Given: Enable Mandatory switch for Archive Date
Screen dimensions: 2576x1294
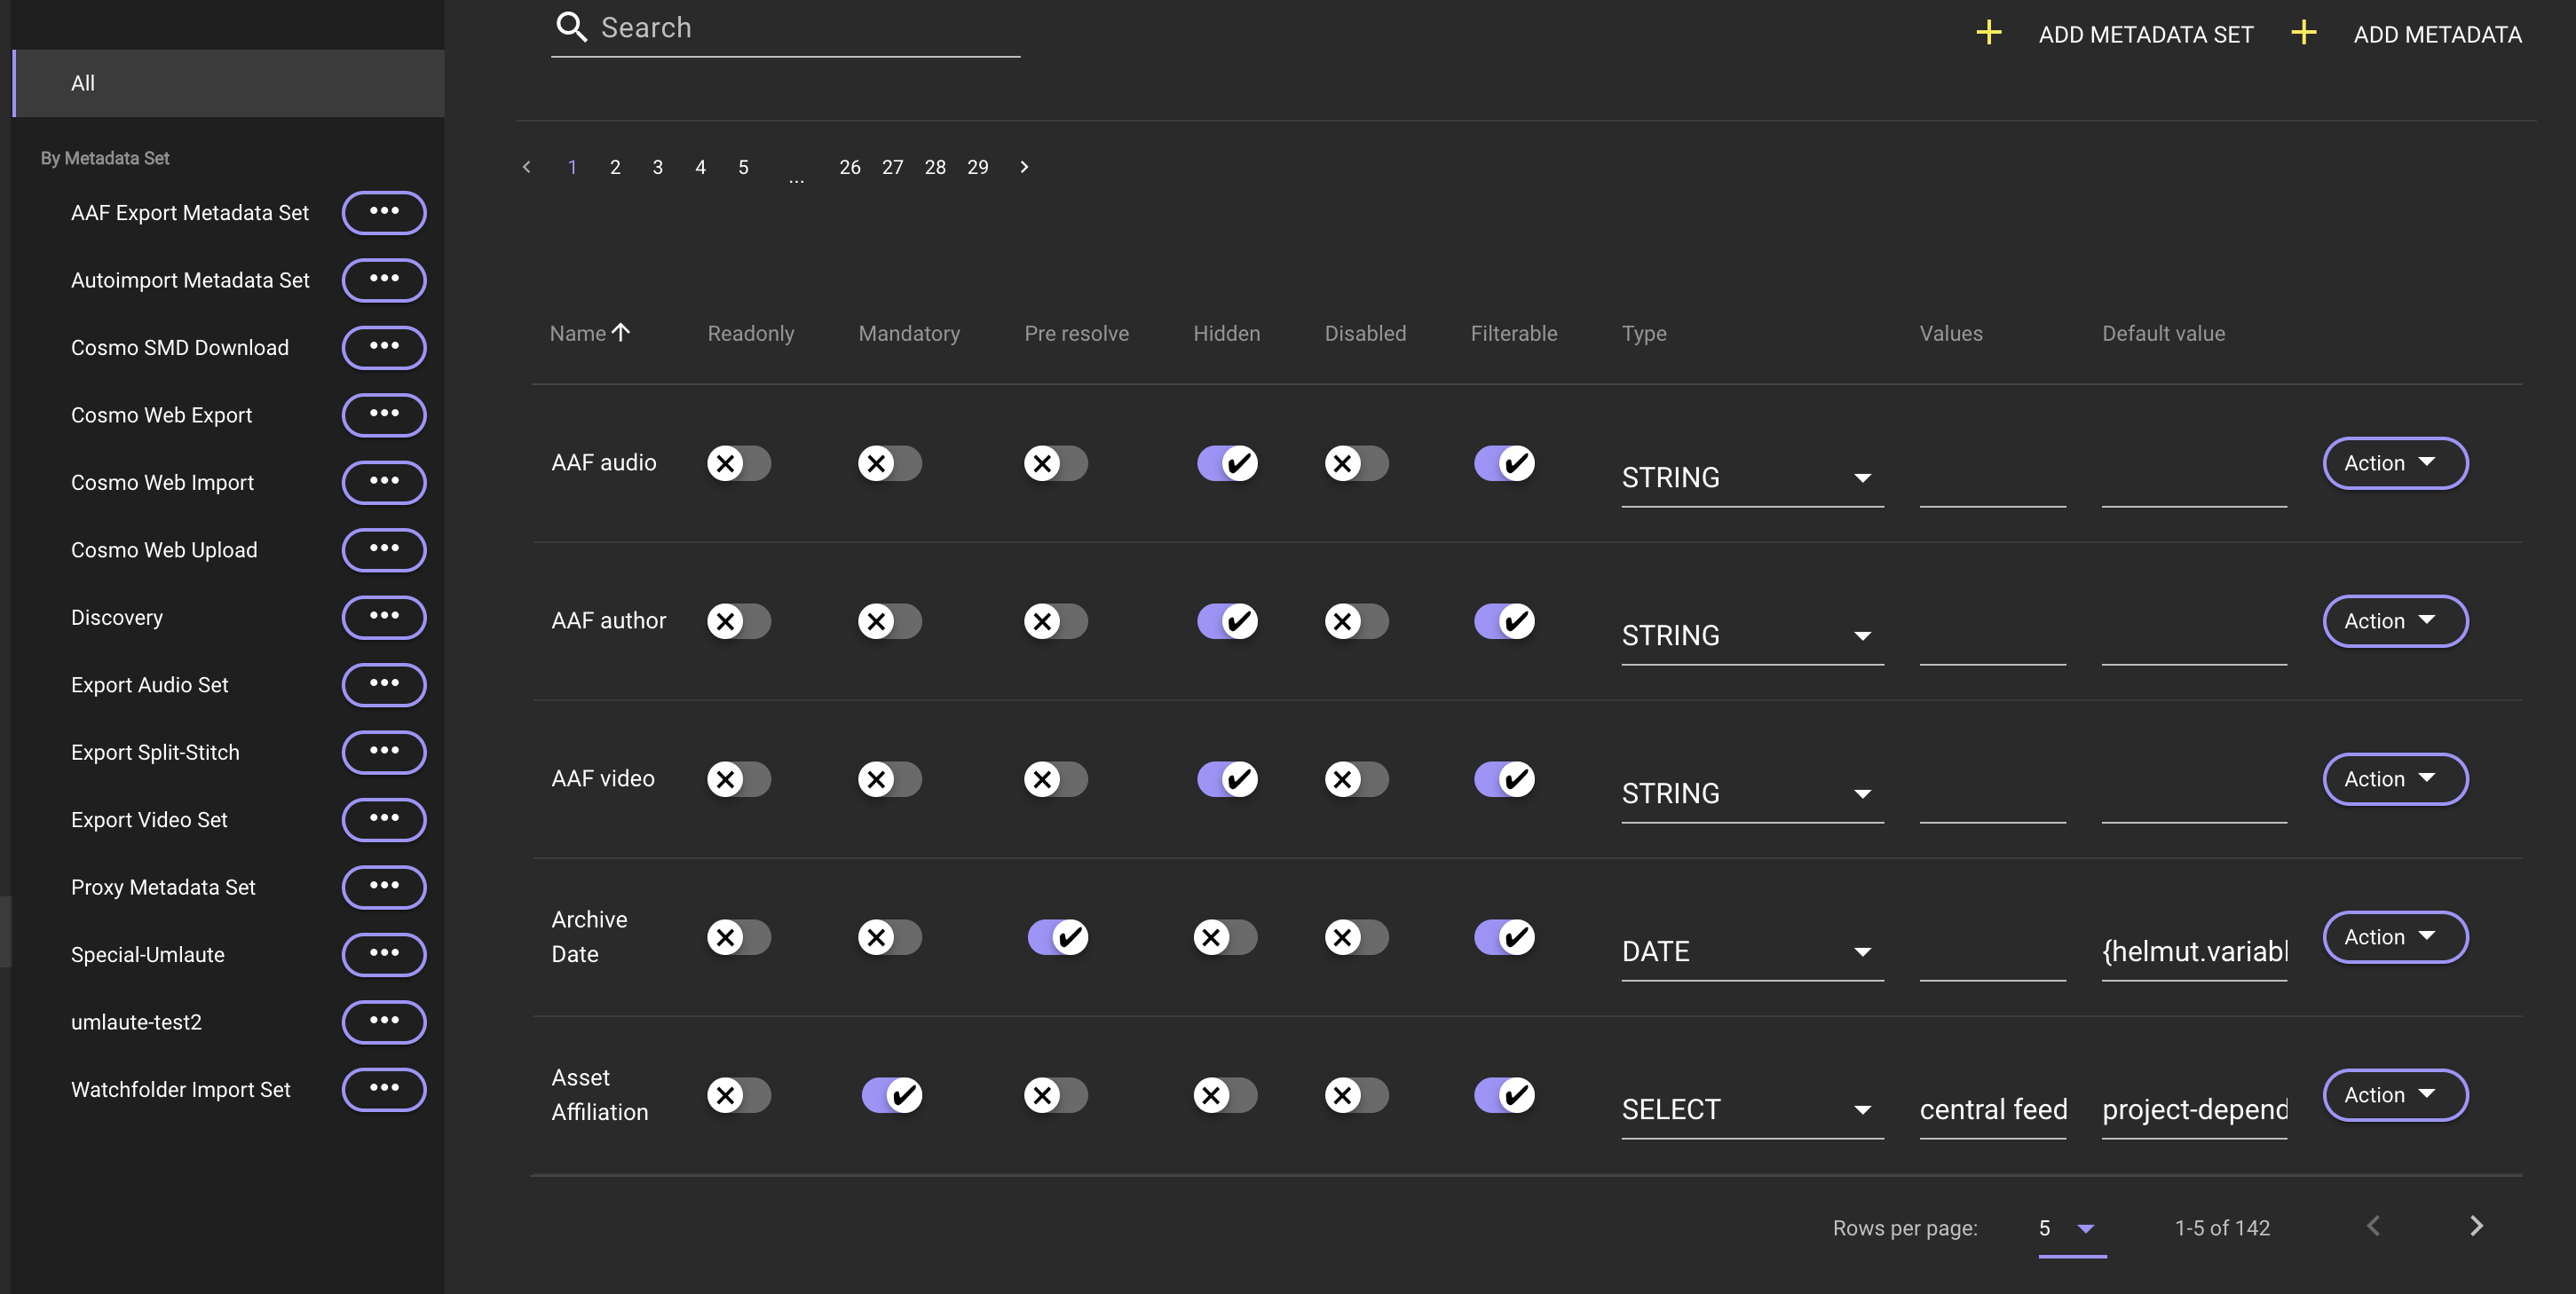Looking at the screenshot, I should click(889, 937).
